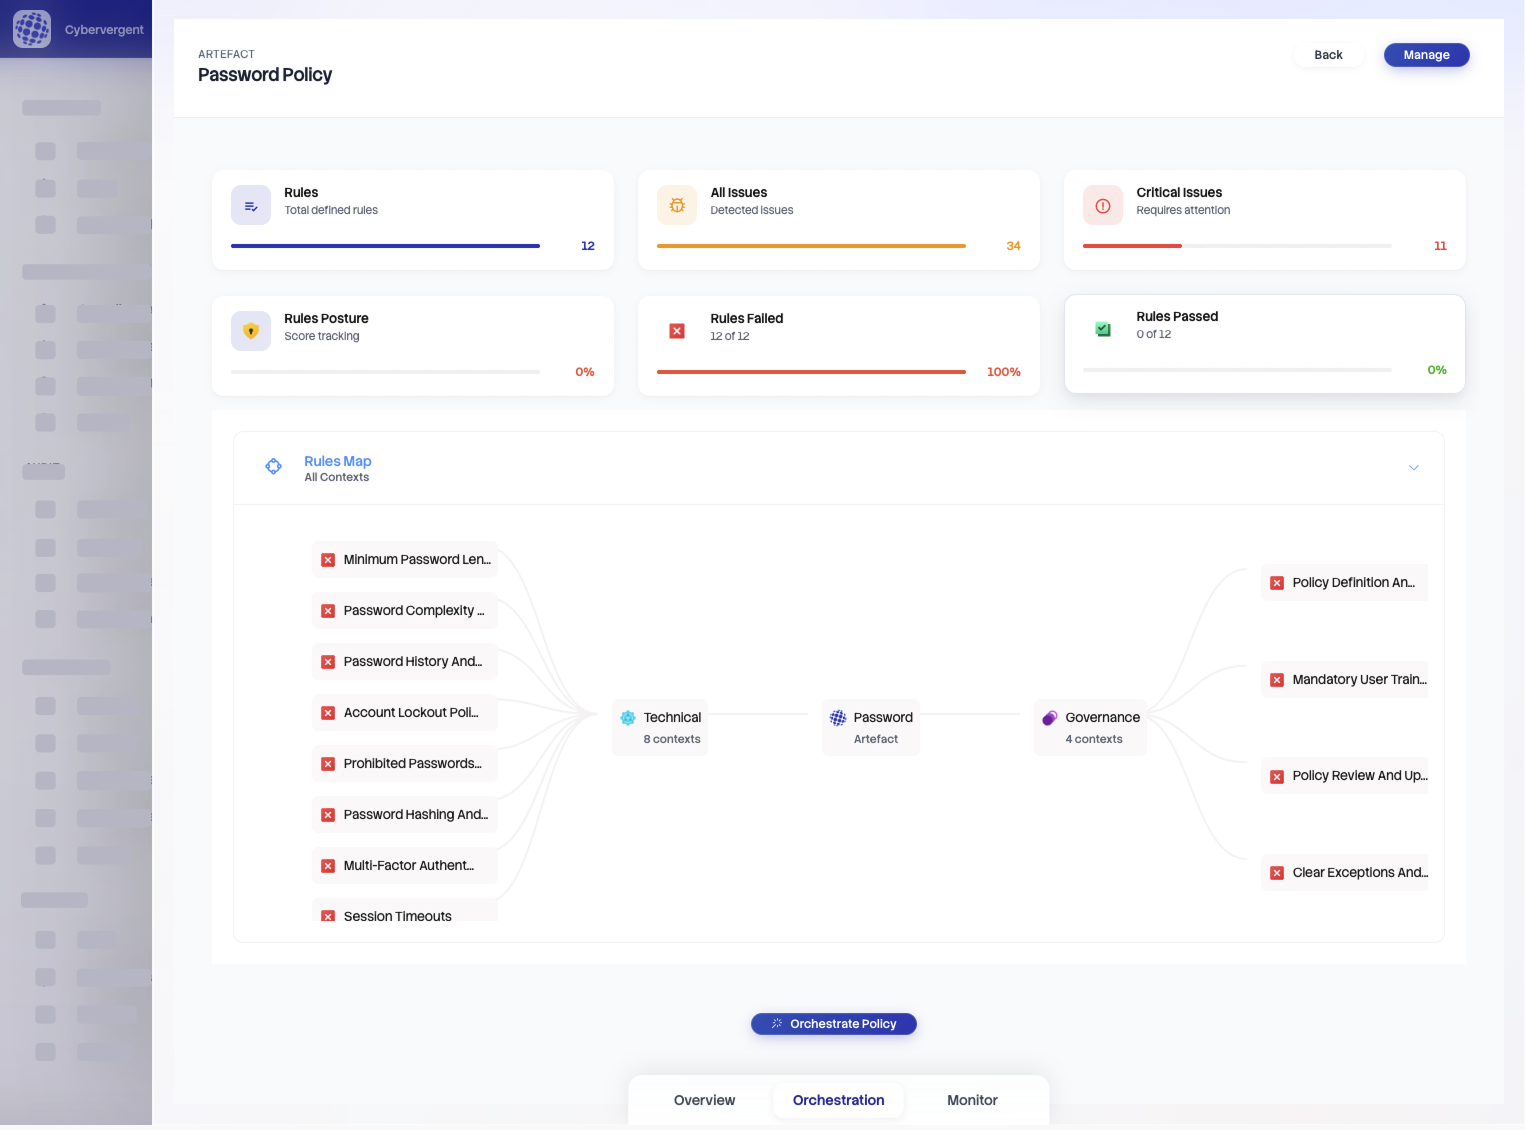
Task: Open the Orchestration tab
Action: coord(838,1100)
